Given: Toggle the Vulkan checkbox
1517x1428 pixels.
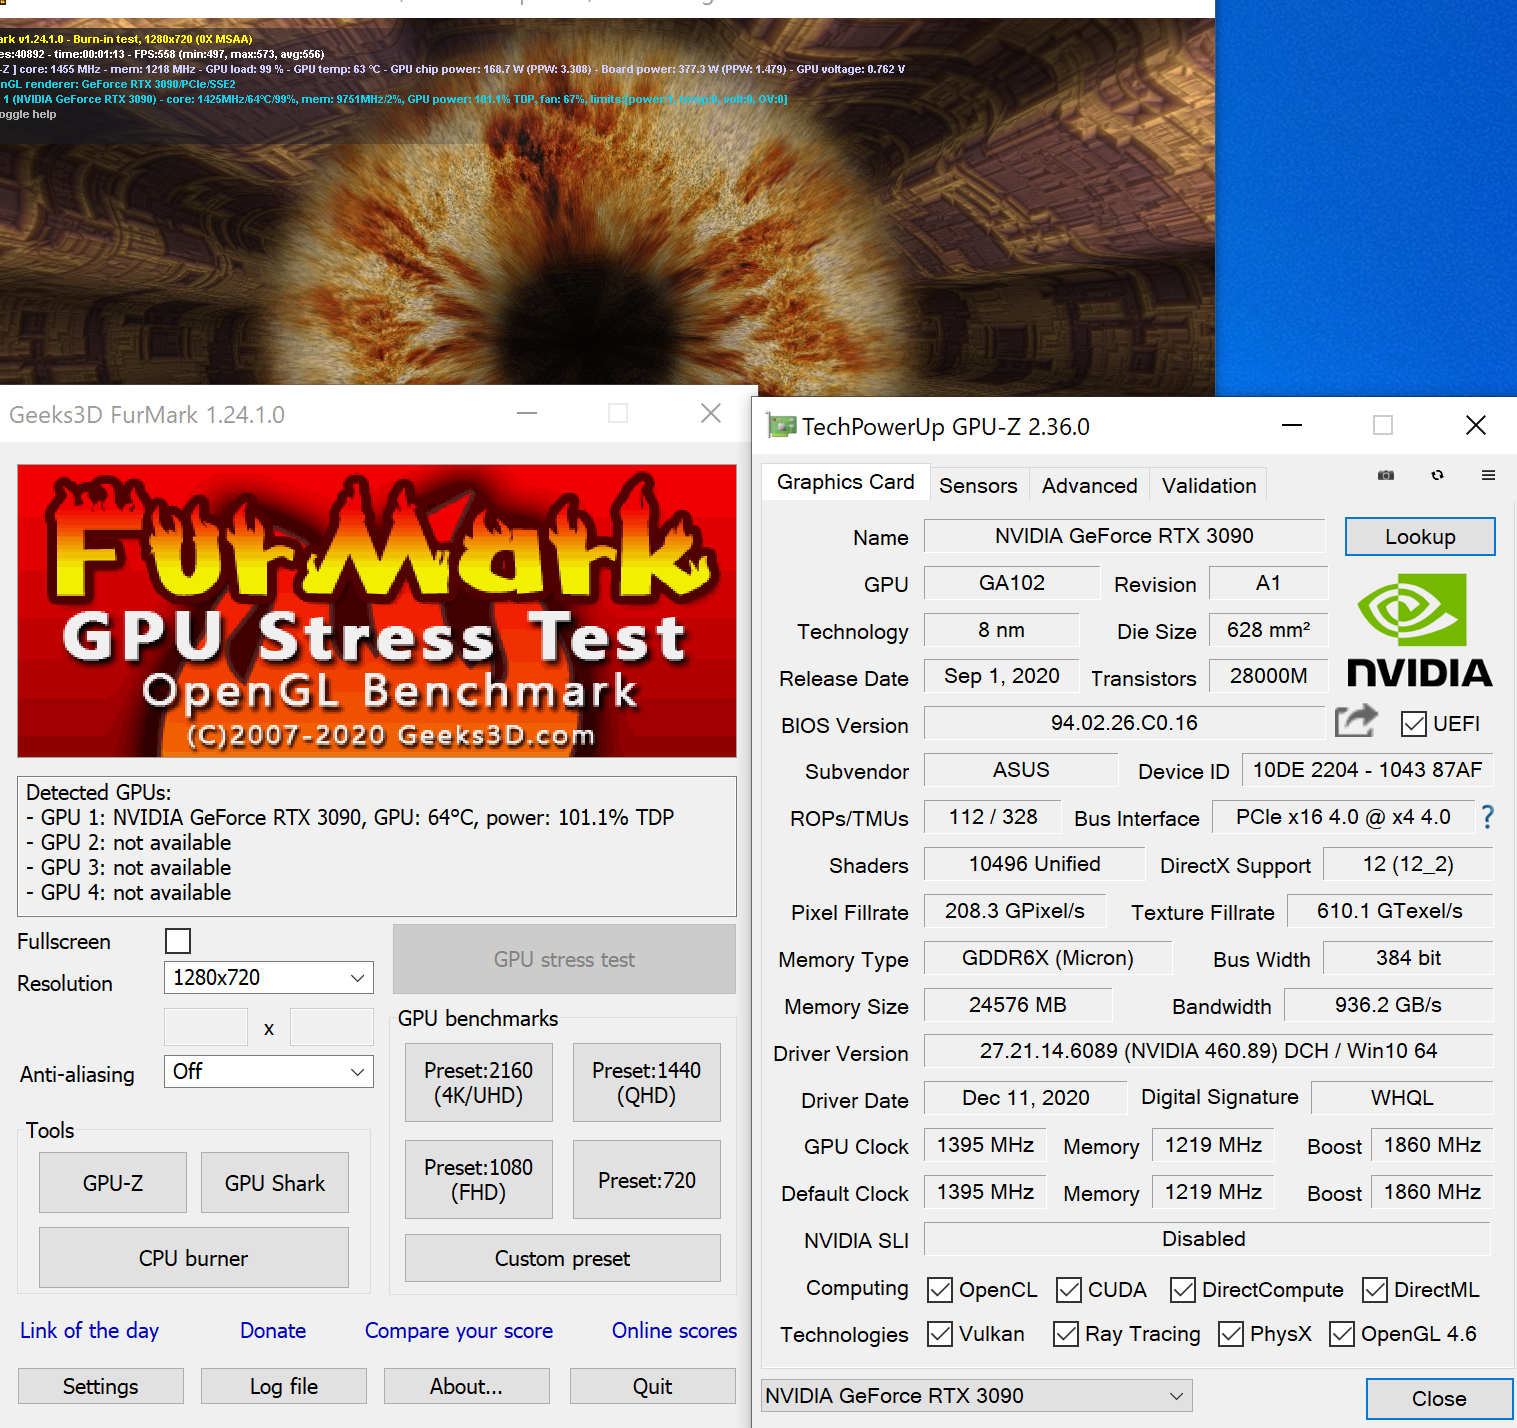Looking at the screenshot, I should [x=939, y=1334].
